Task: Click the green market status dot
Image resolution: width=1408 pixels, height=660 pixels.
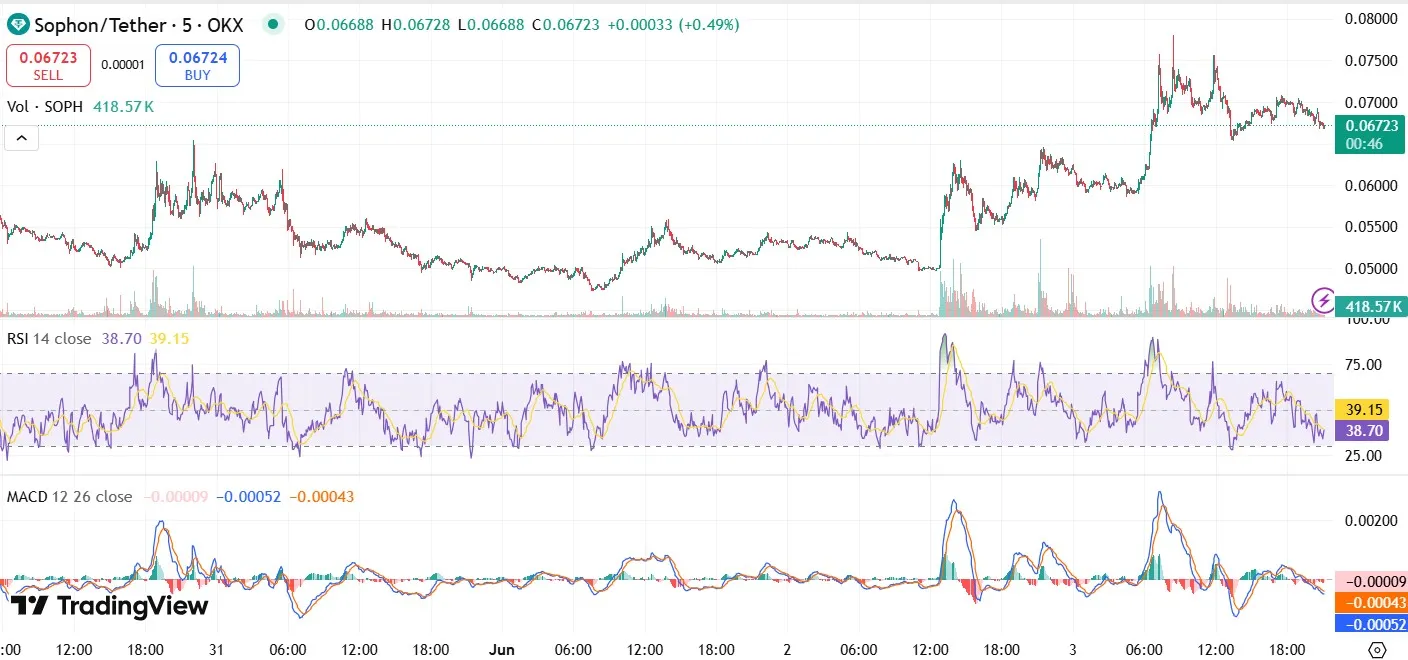Action: click(x=272, y=23)
